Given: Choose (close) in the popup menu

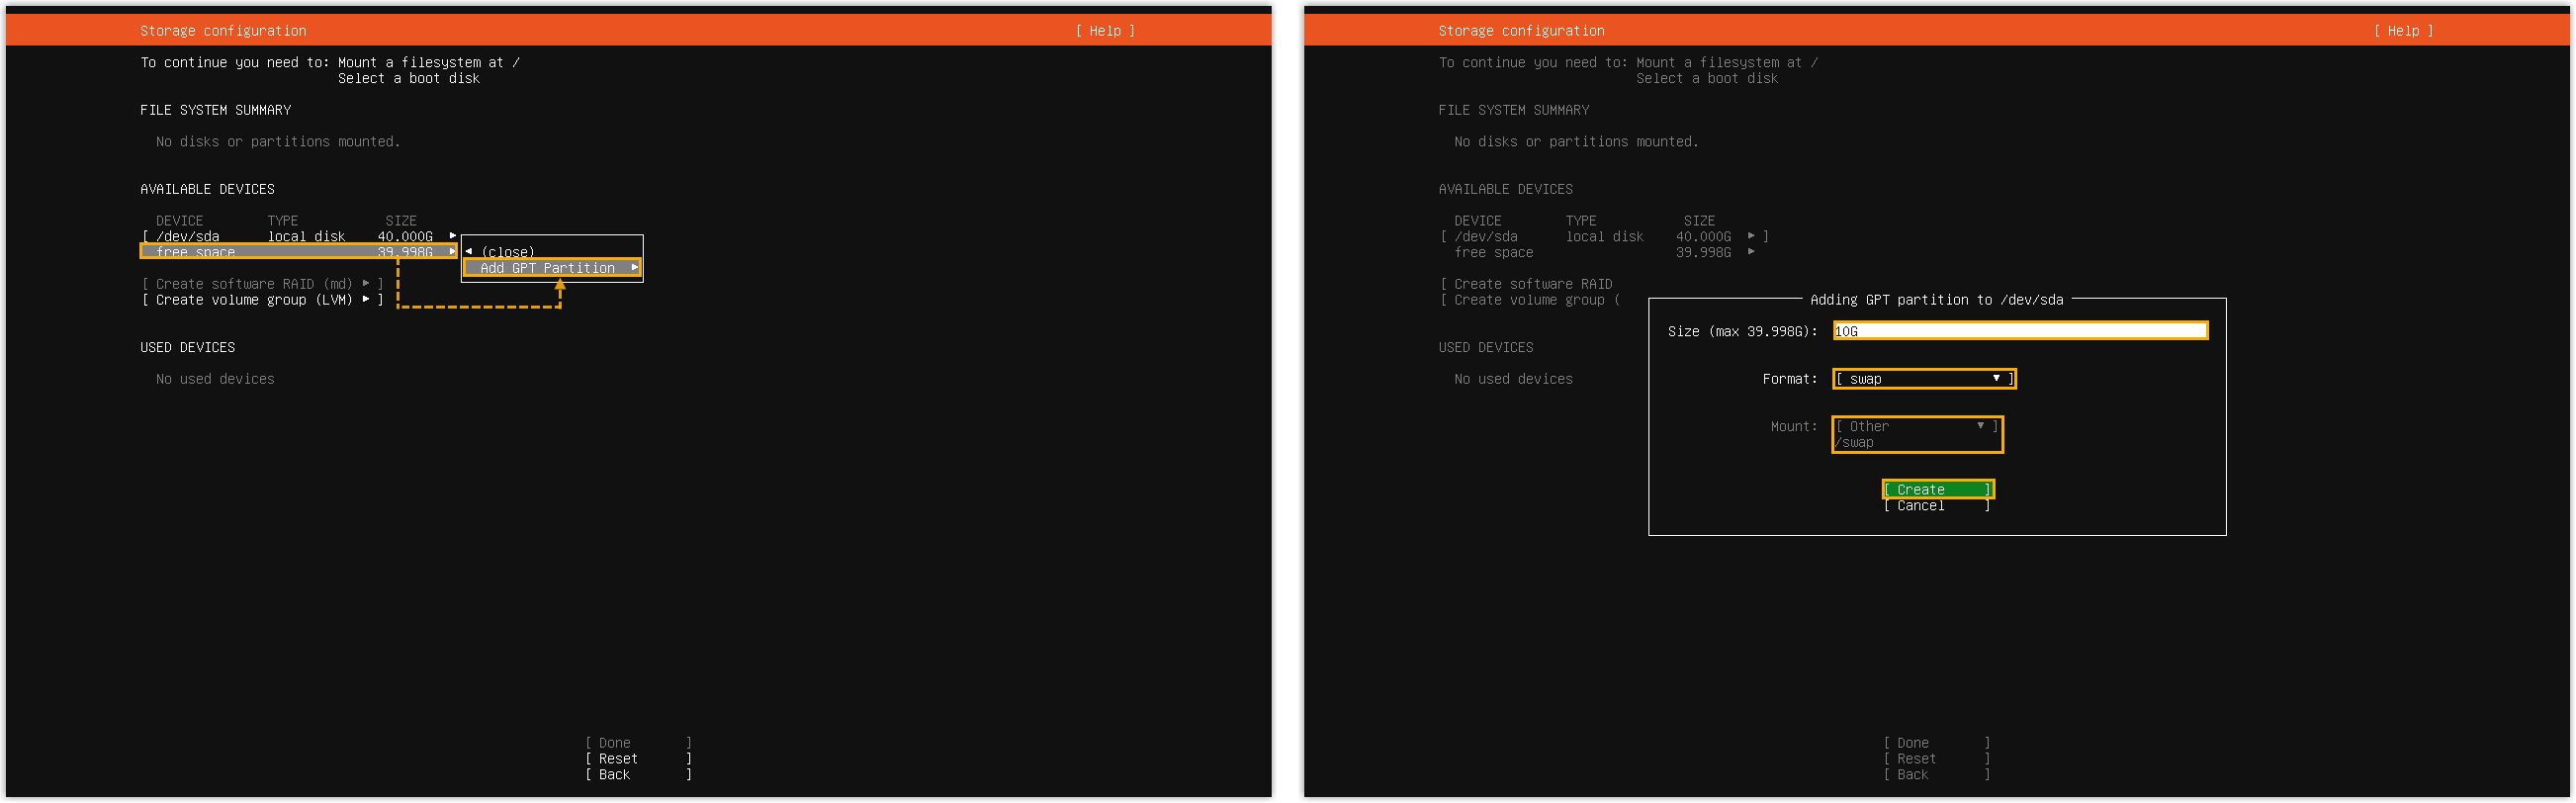Looking at the screenshot, I should pos(508,252).
